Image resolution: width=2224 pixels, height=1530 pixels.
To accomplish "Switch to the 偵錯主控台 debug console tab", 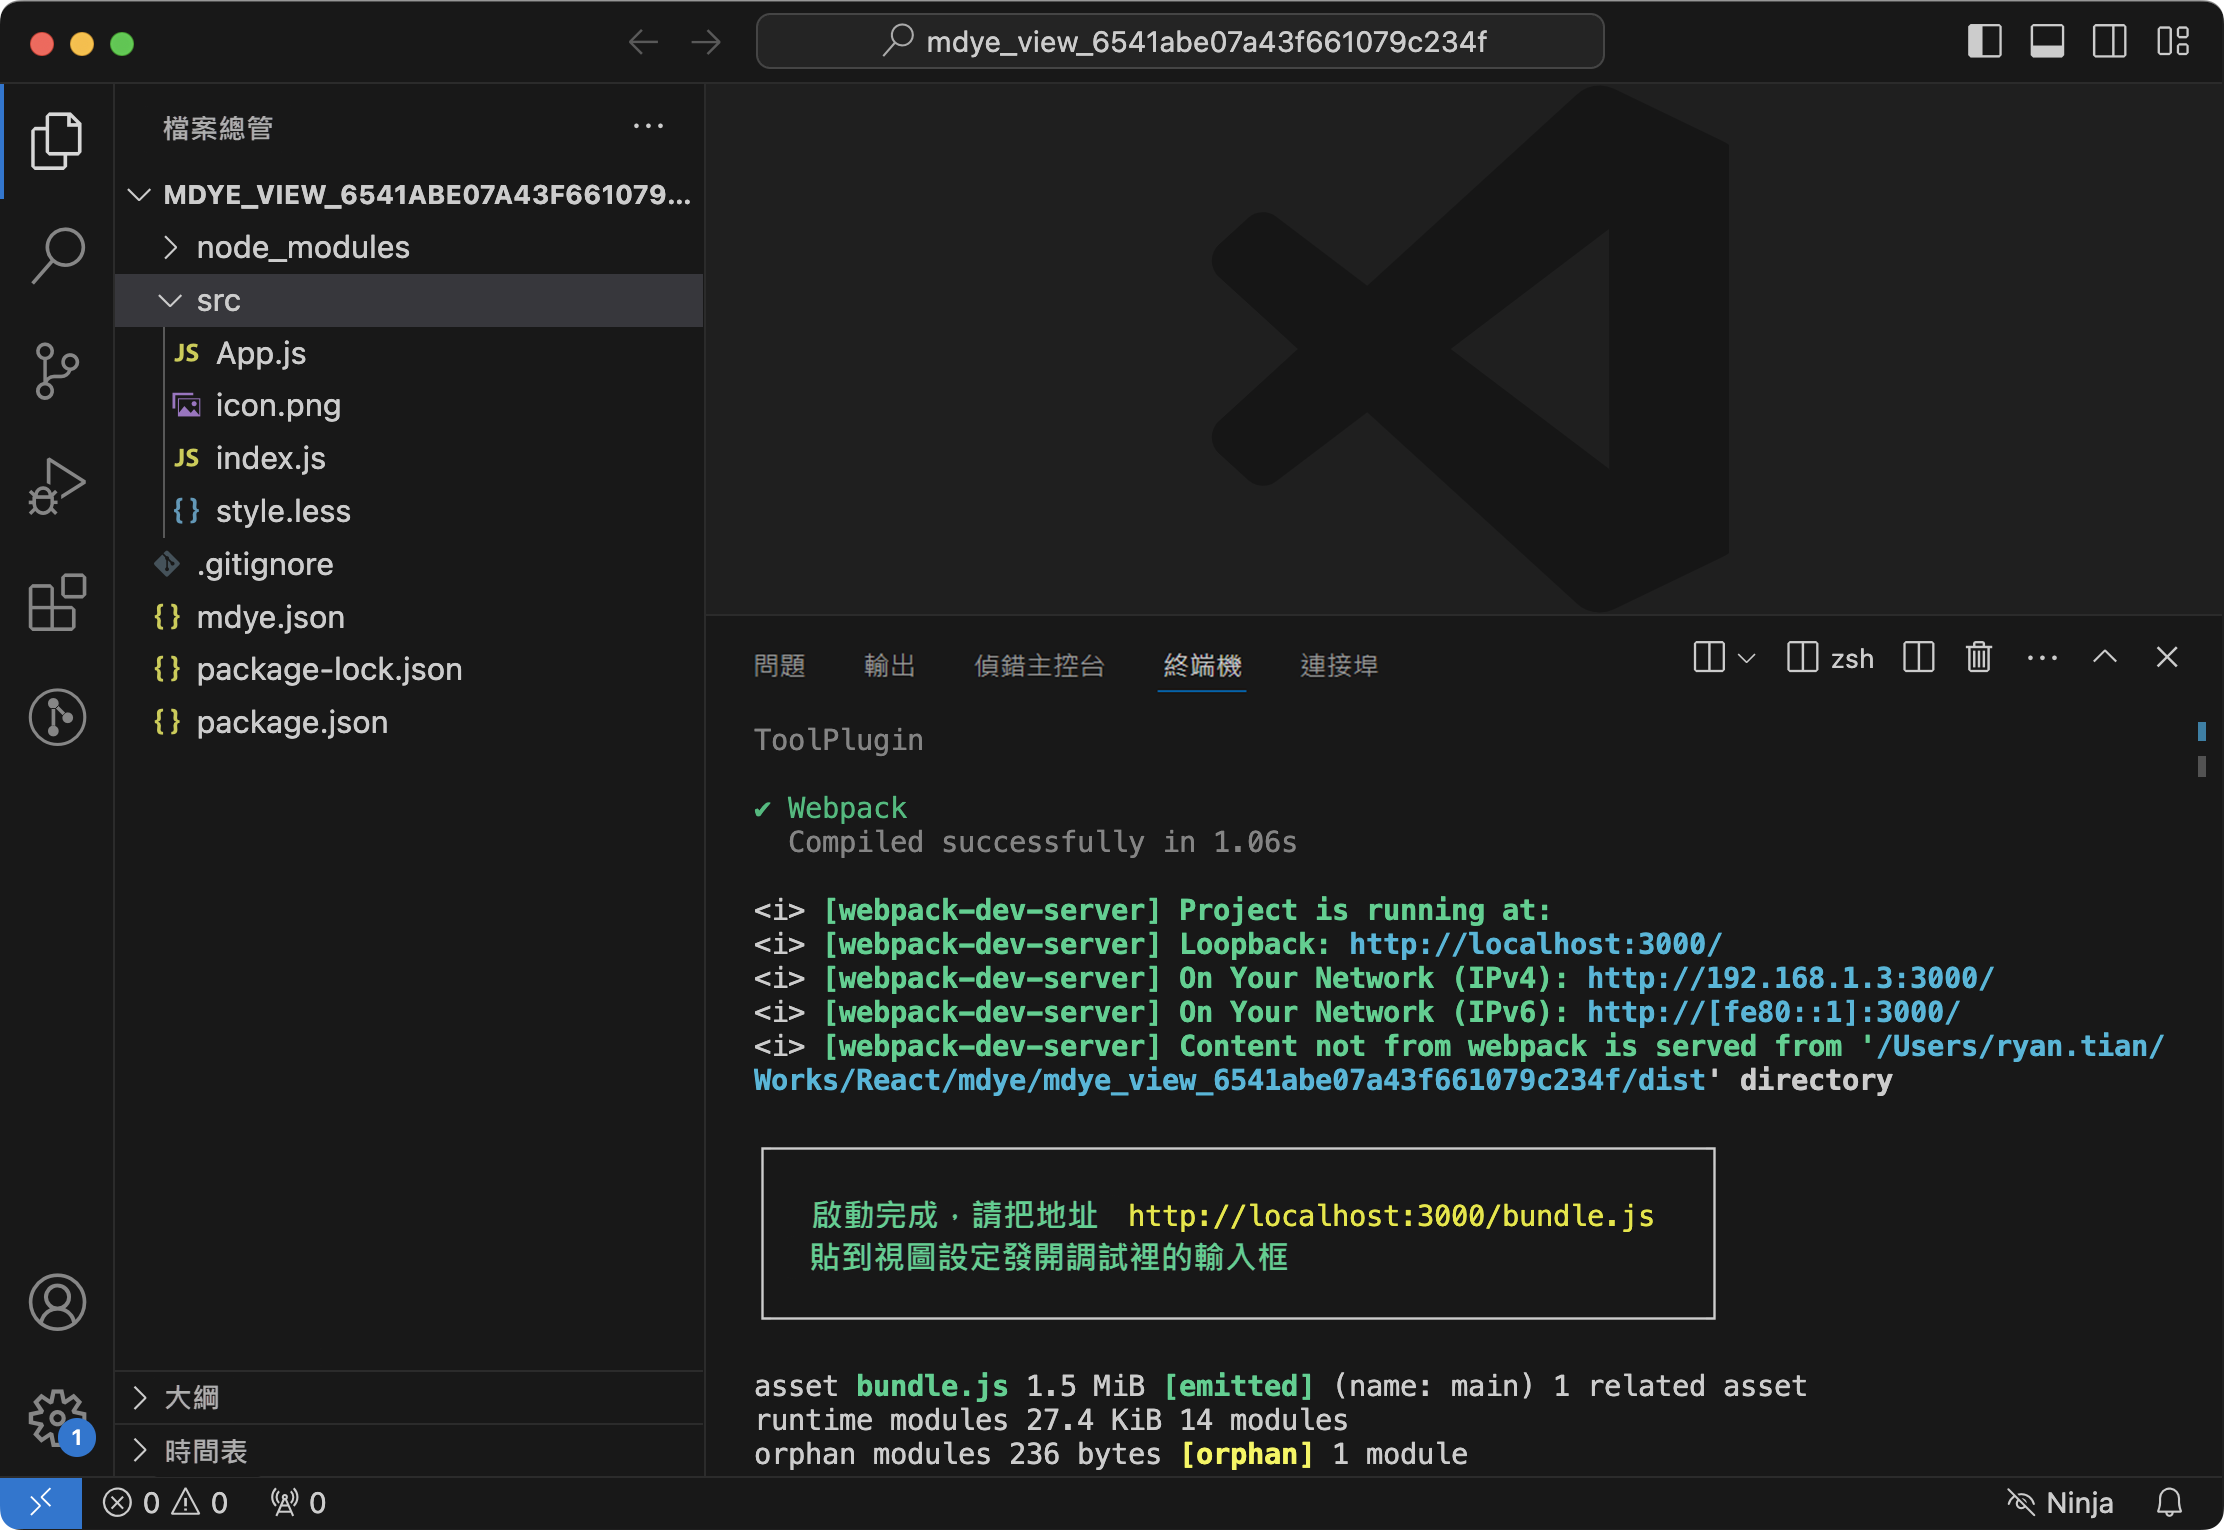I will click(1039, 665).
